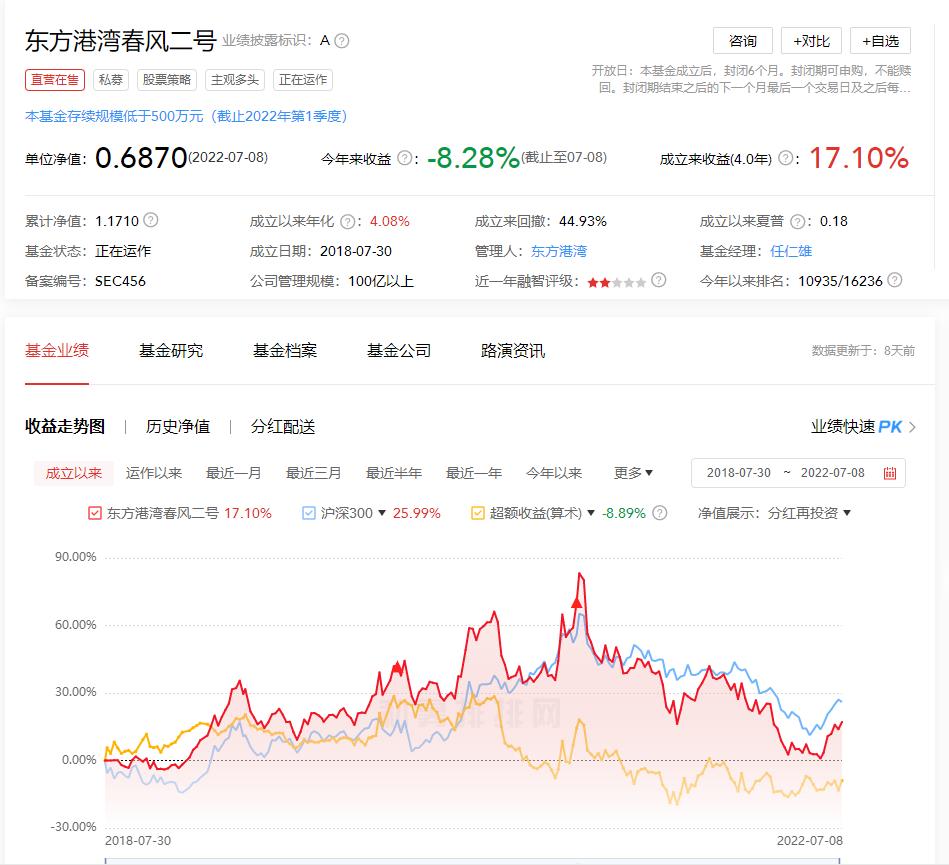Click end date 2022-07-08 in date range

833,473
